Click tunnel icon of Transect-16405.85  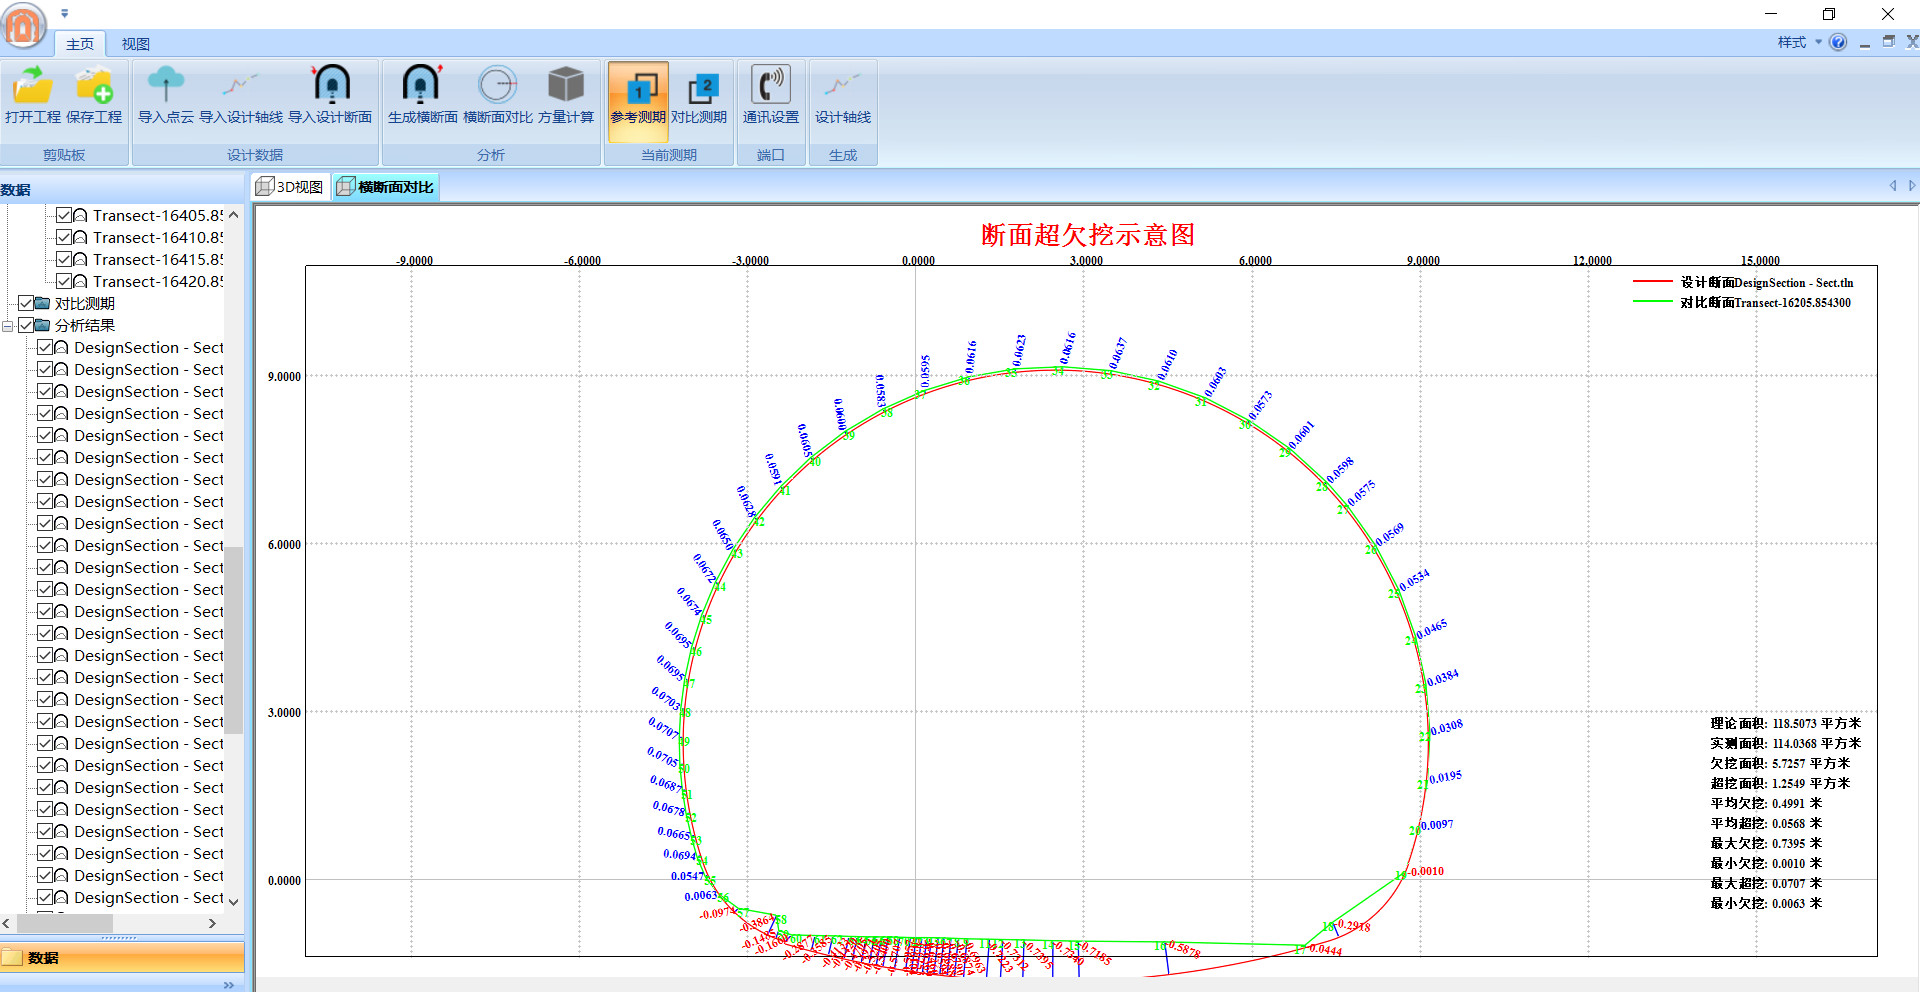[81, 215]
